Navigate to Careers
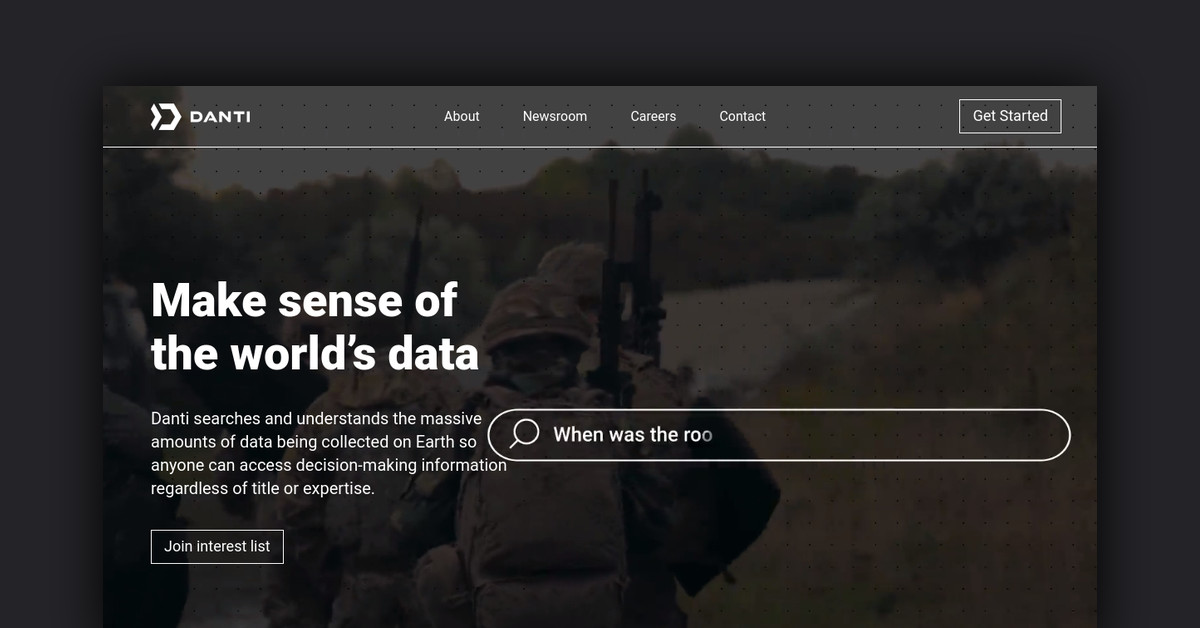 (653, 116)
